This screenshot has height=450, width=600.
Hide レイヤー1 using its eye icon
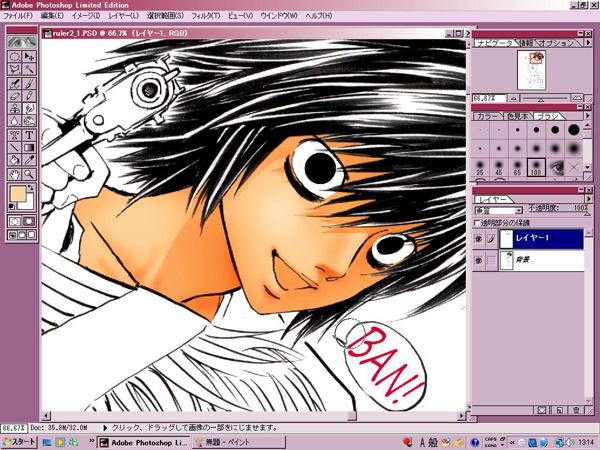click(x=478, y=239)
